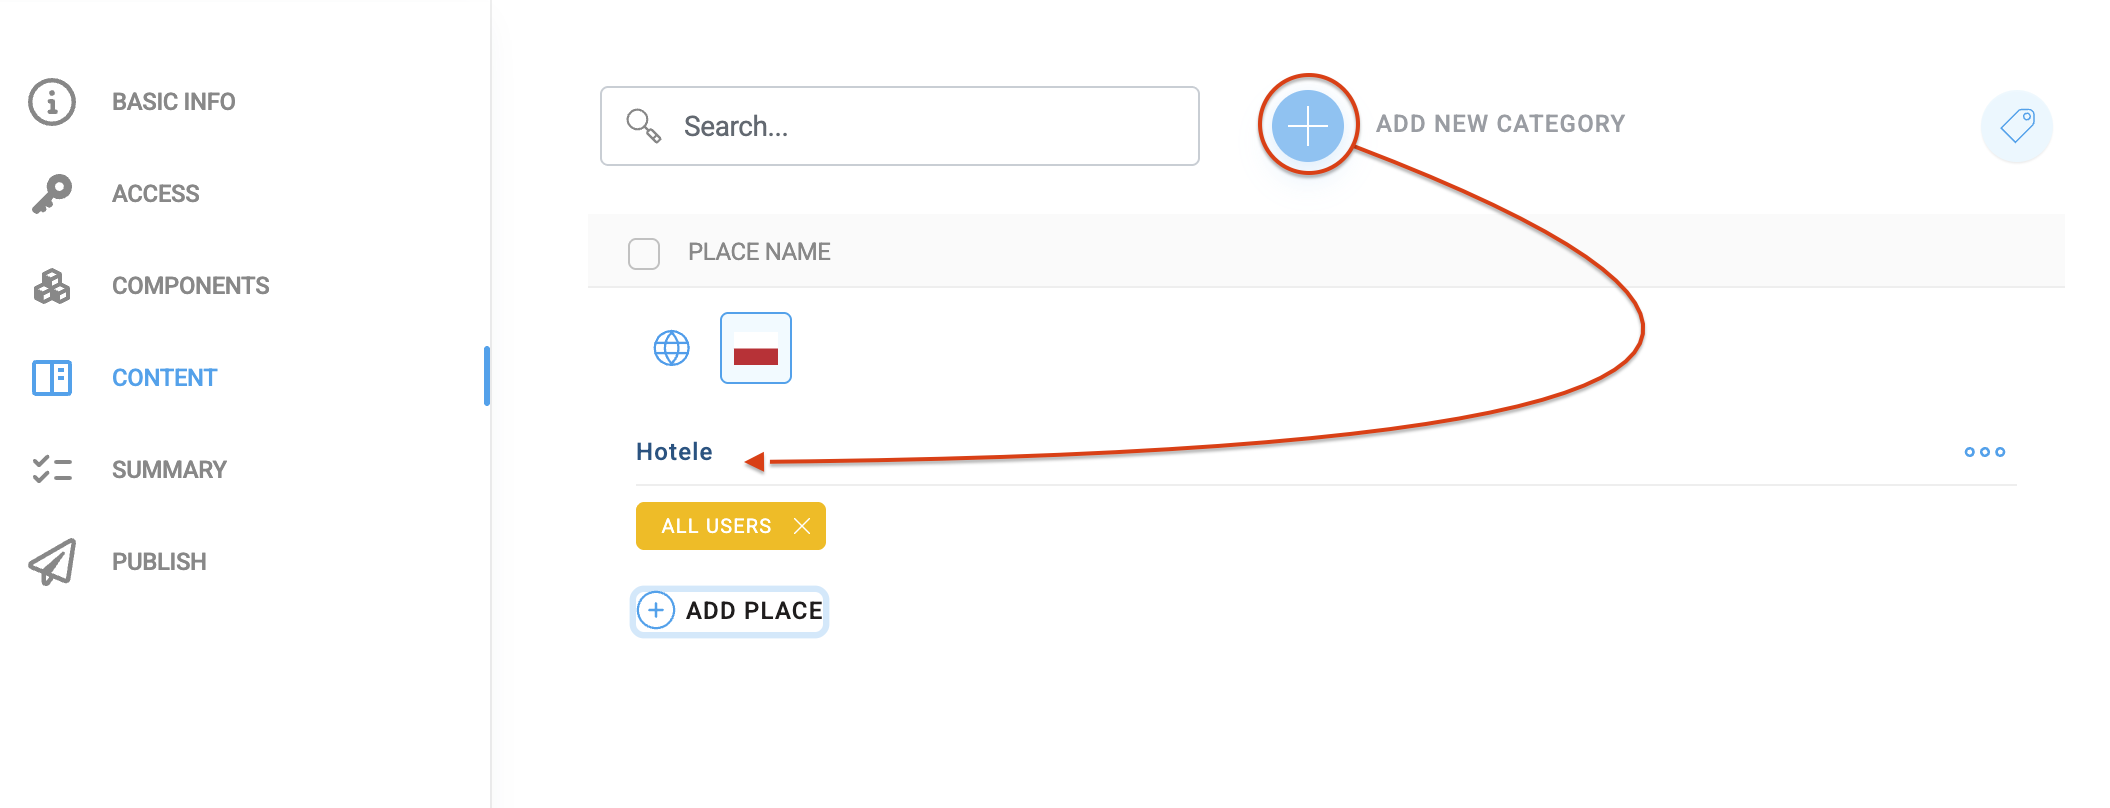Click the Content book icon

tap(52, 378)
